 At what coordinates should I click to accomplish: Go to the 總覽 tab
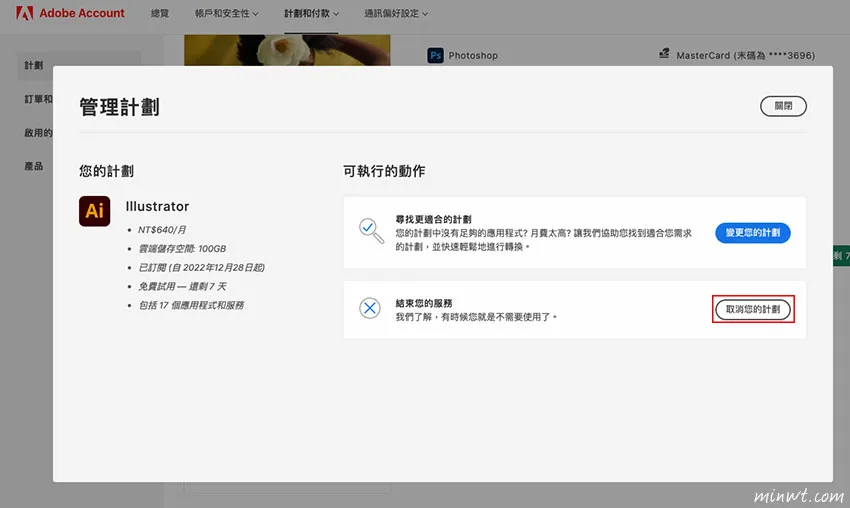(x=159, y=14)
